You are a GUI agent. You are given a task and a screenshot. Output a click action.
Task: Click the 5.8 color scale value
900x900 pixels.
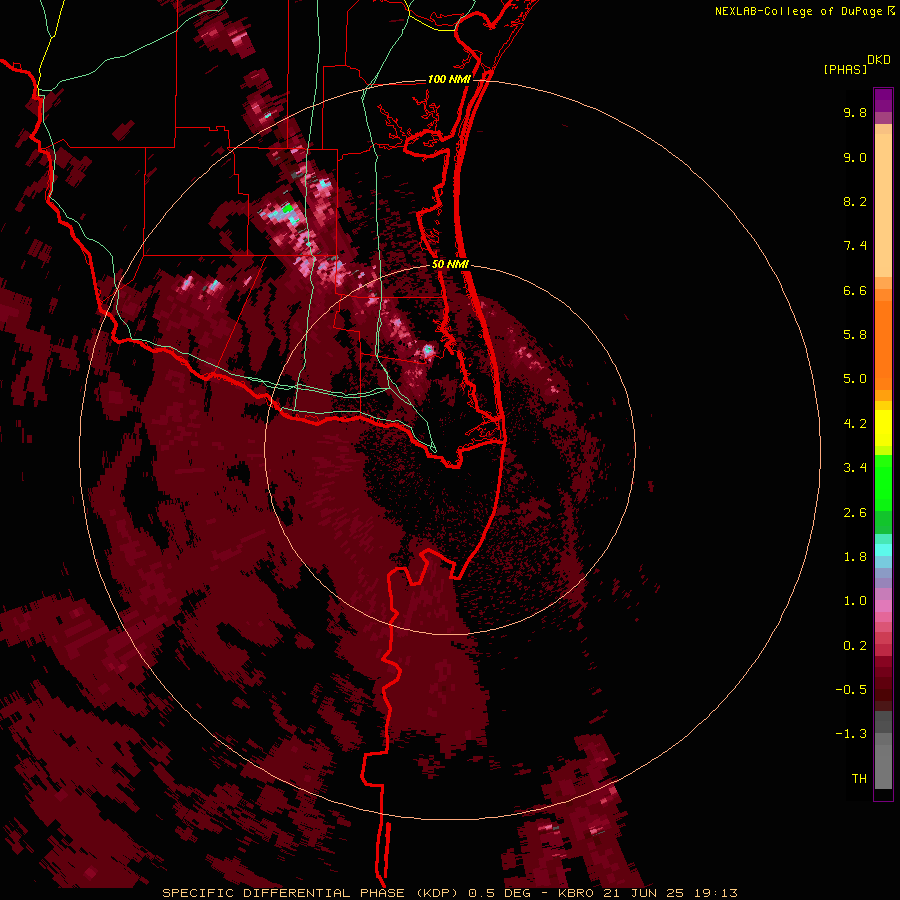pyautogui.click(x=855, y=335)
